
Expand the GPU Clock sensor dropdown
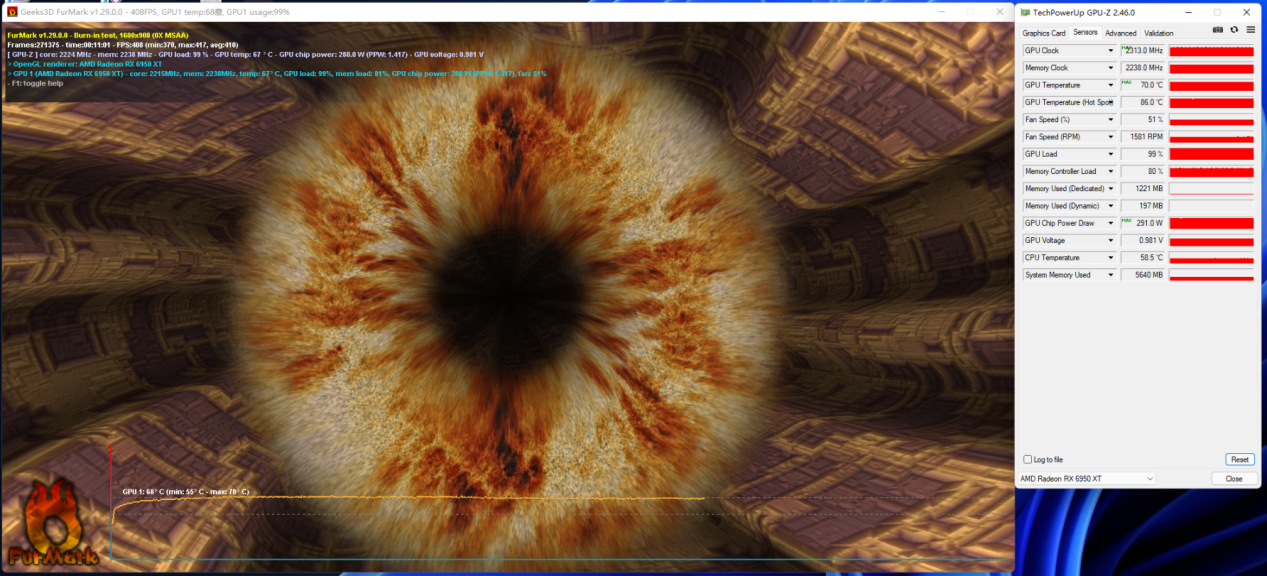1110,51
